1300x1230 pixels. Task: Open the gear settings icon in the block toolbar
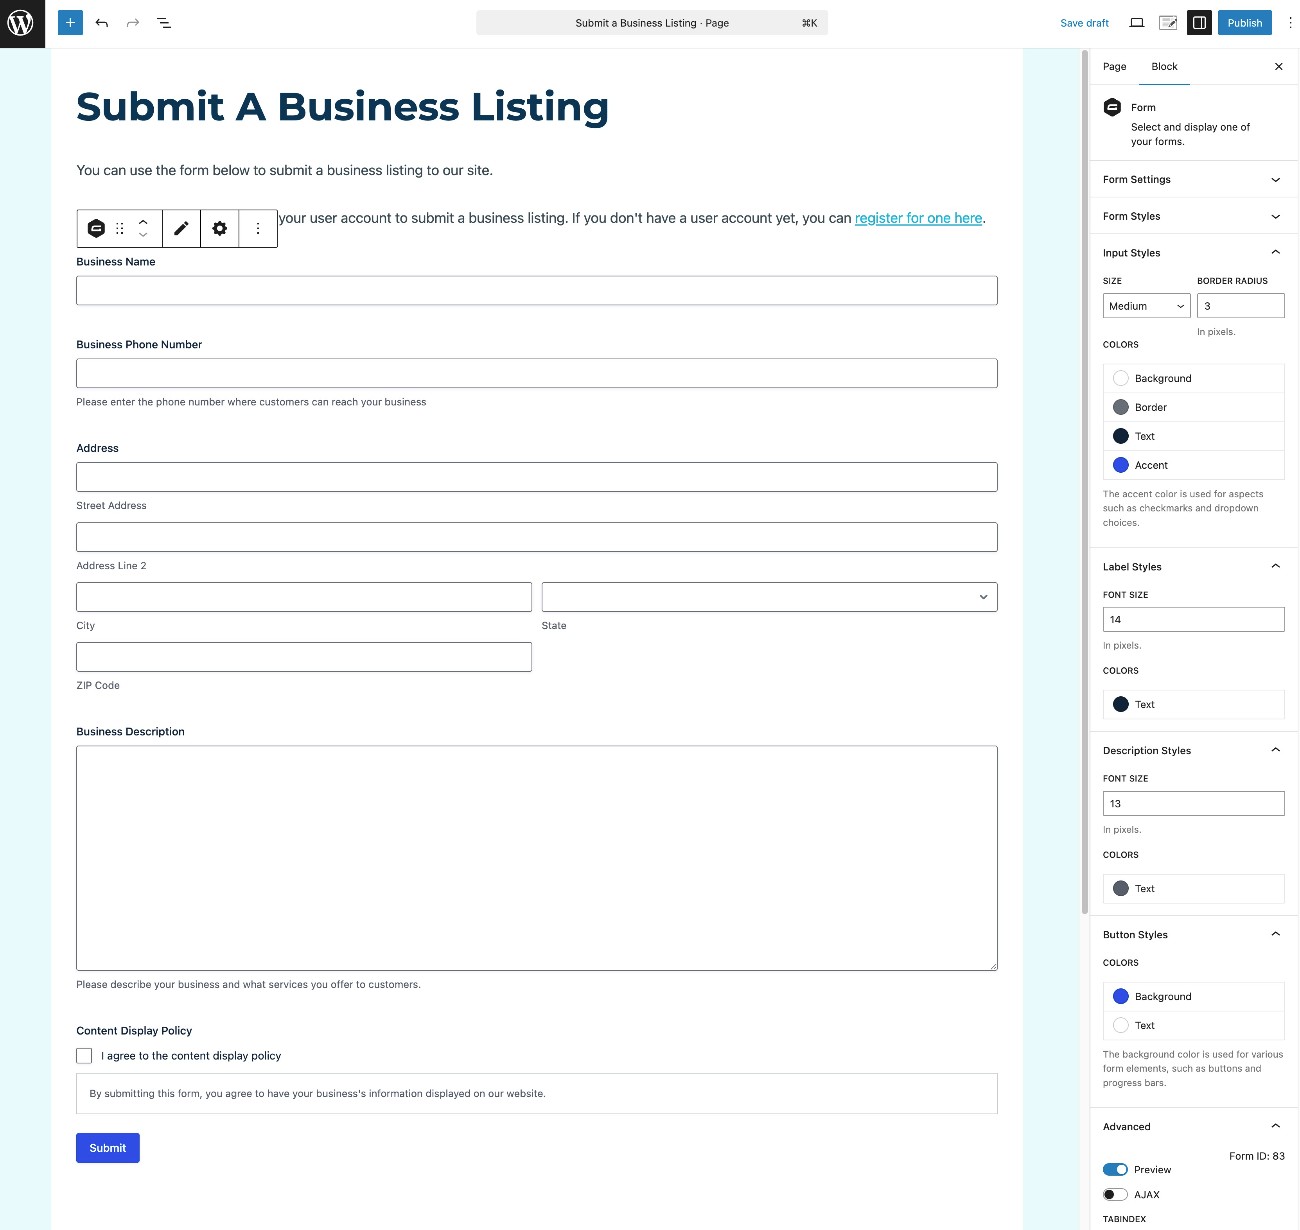click(x=219, y=228)
